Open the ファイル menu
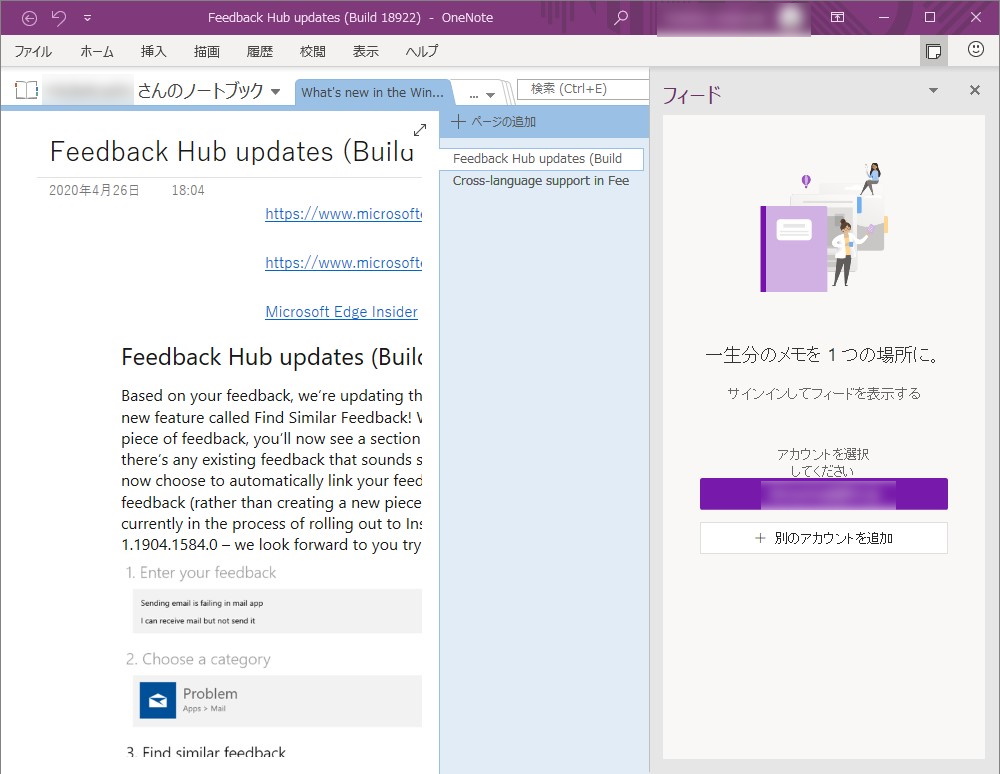The image size is (1000, 774). 32,51
